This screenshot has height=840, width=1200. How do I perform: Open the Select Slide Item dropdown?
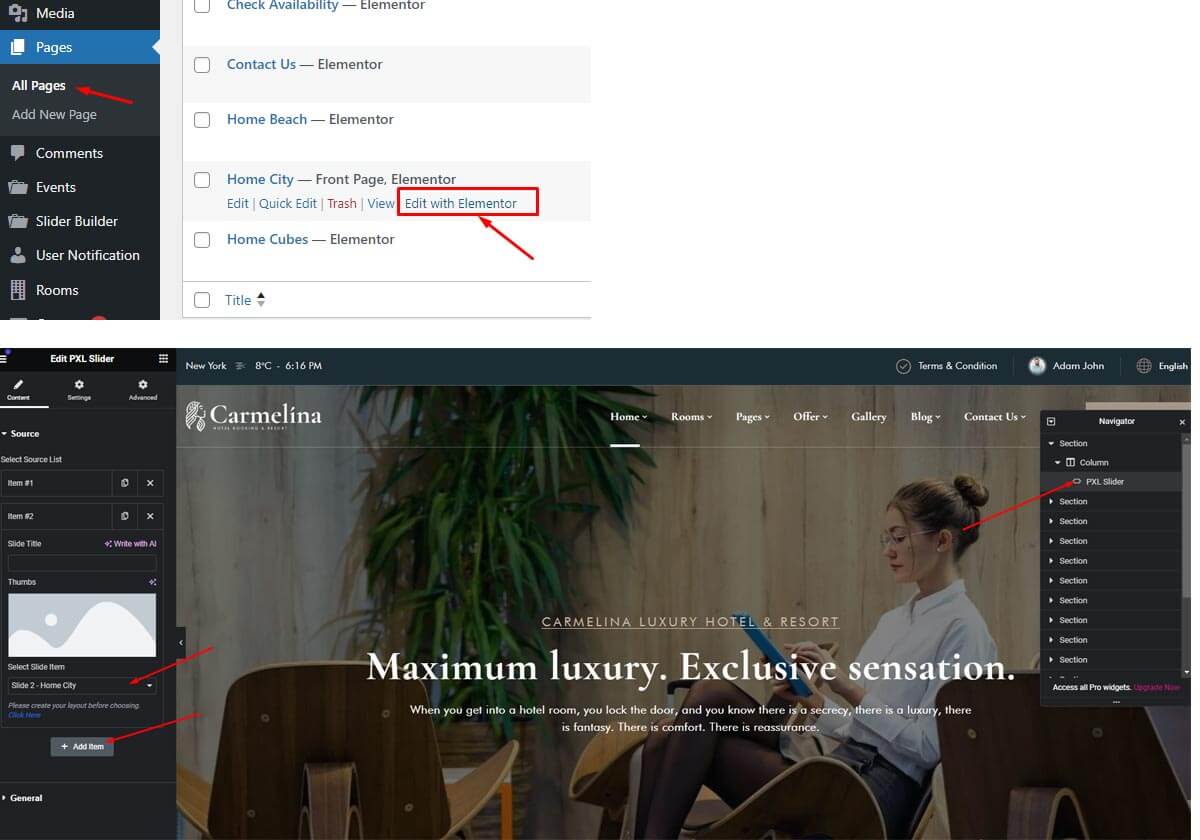(x=82, y=685)
